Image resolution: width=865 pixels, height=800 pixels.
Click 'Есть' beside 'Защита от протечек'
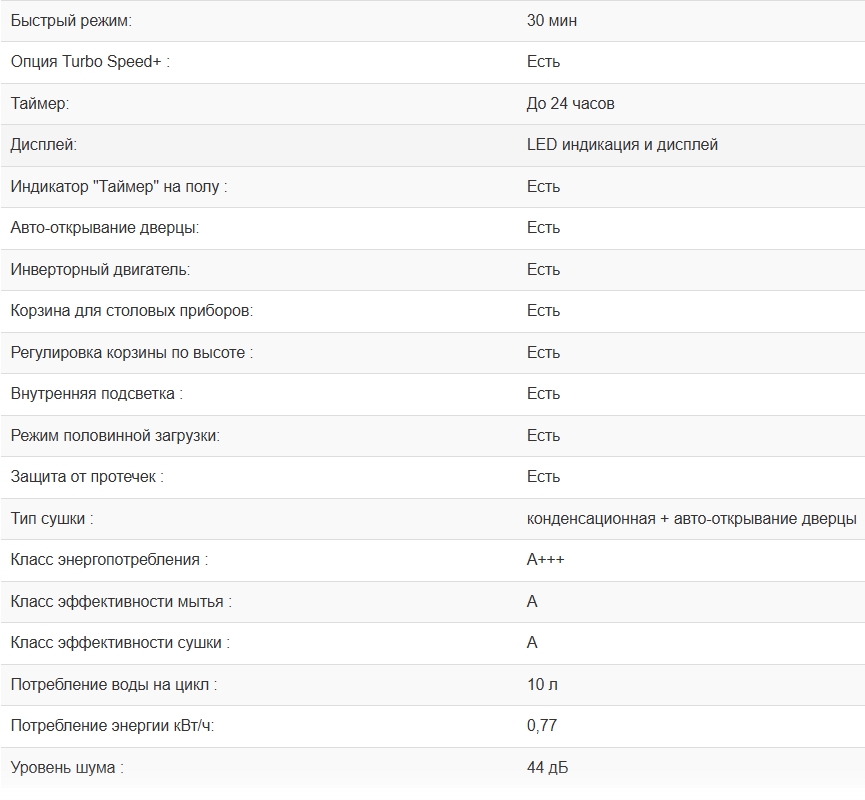[543, 477]
